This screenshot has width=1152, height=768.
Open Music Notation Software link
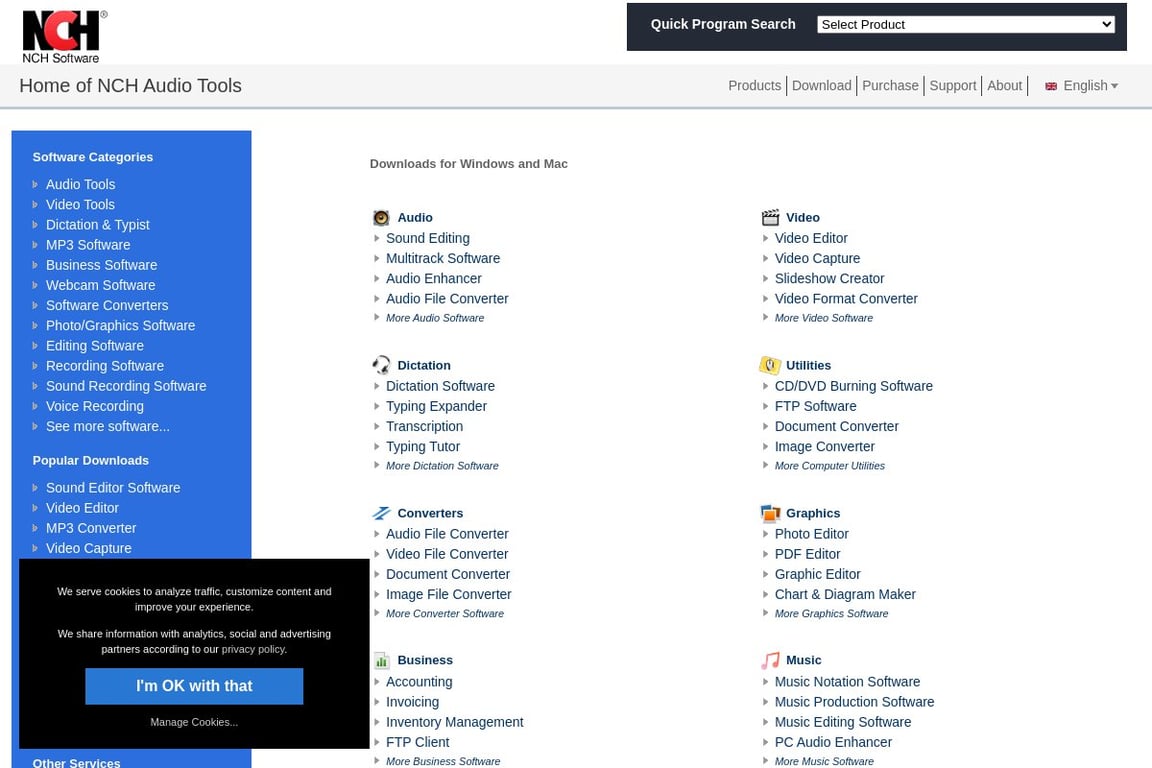(847, 682)
